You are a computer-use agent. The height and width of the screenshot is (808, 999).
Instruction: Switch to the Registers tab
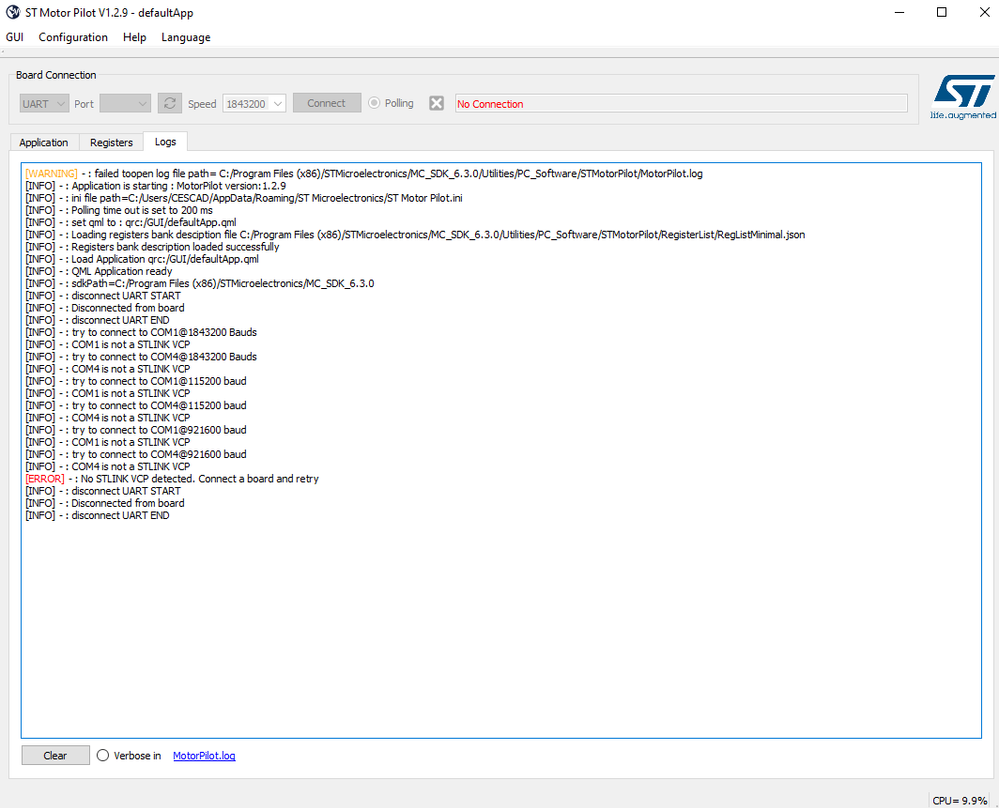tap(111, 142)
